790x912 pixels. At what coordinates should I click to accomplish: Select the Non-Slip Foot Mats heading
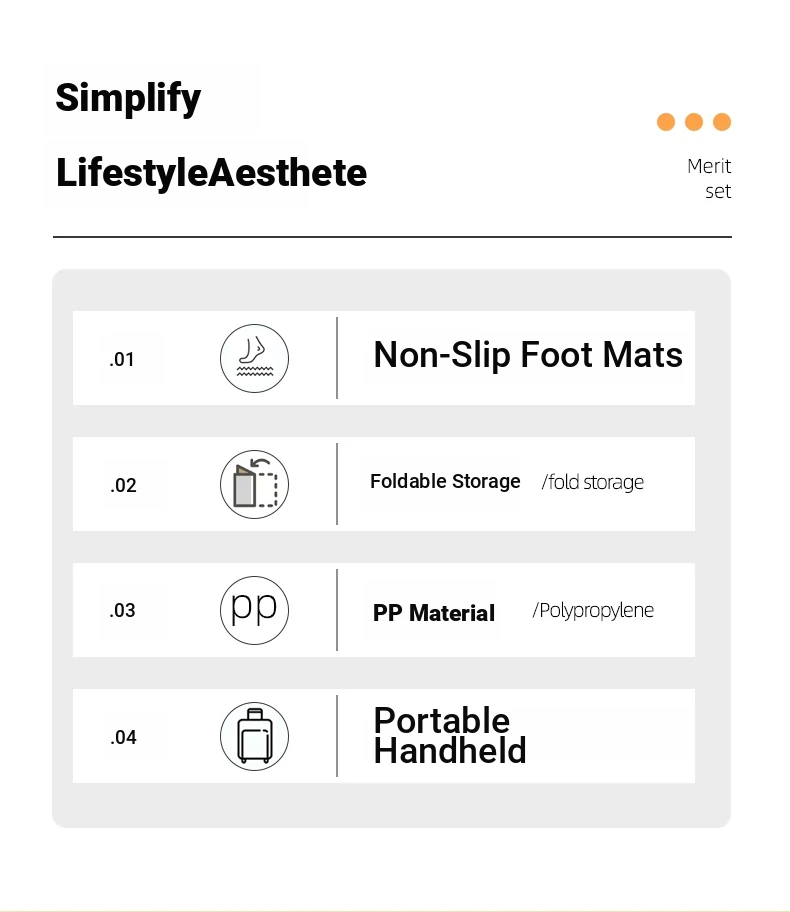[528, 355]
